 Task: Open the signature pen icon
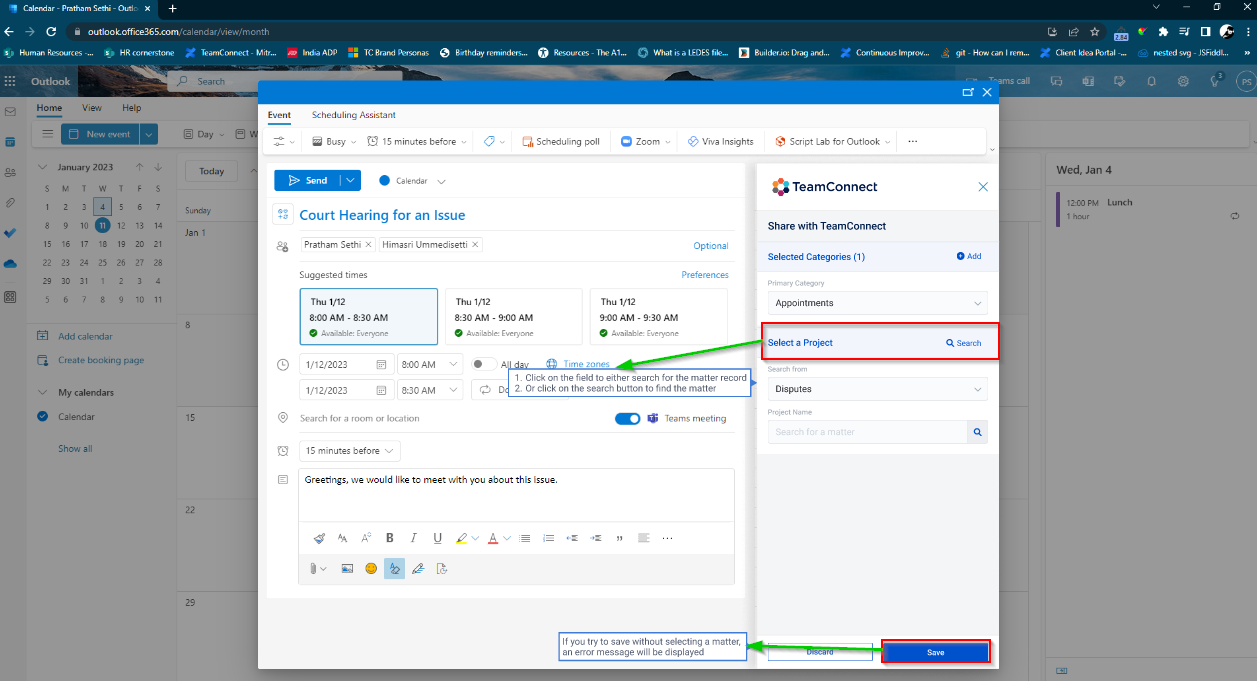click(418, 568)
